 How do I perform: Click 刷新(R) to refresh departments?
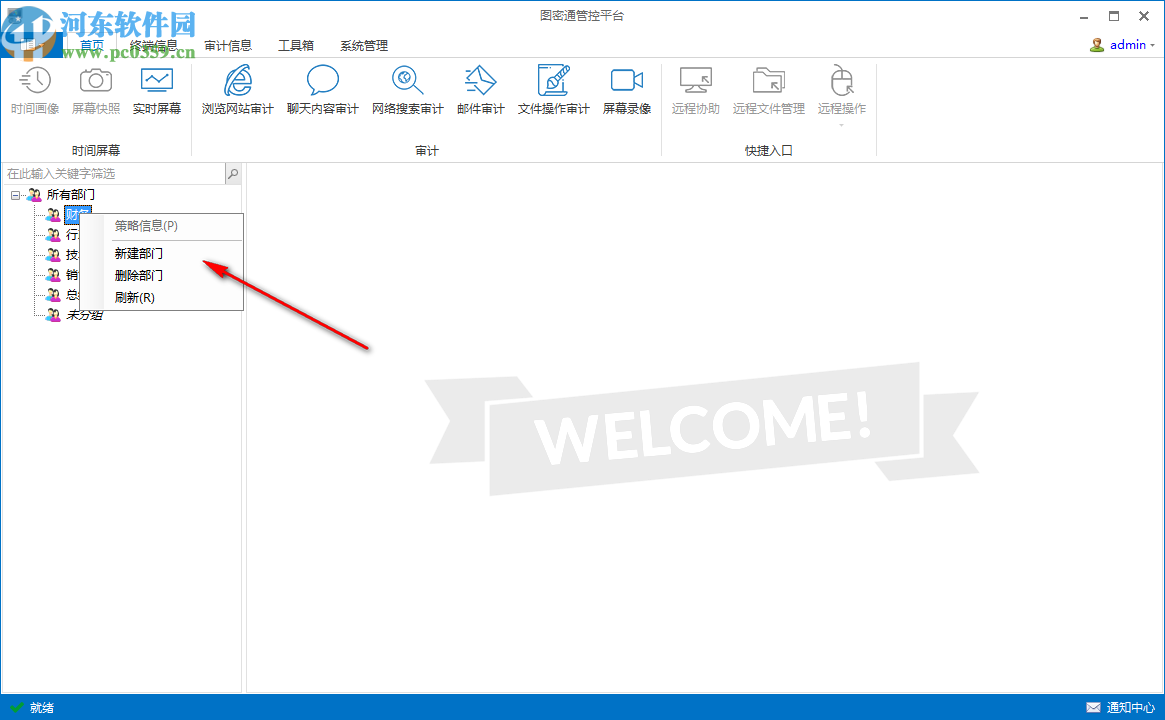coord(133,297)
